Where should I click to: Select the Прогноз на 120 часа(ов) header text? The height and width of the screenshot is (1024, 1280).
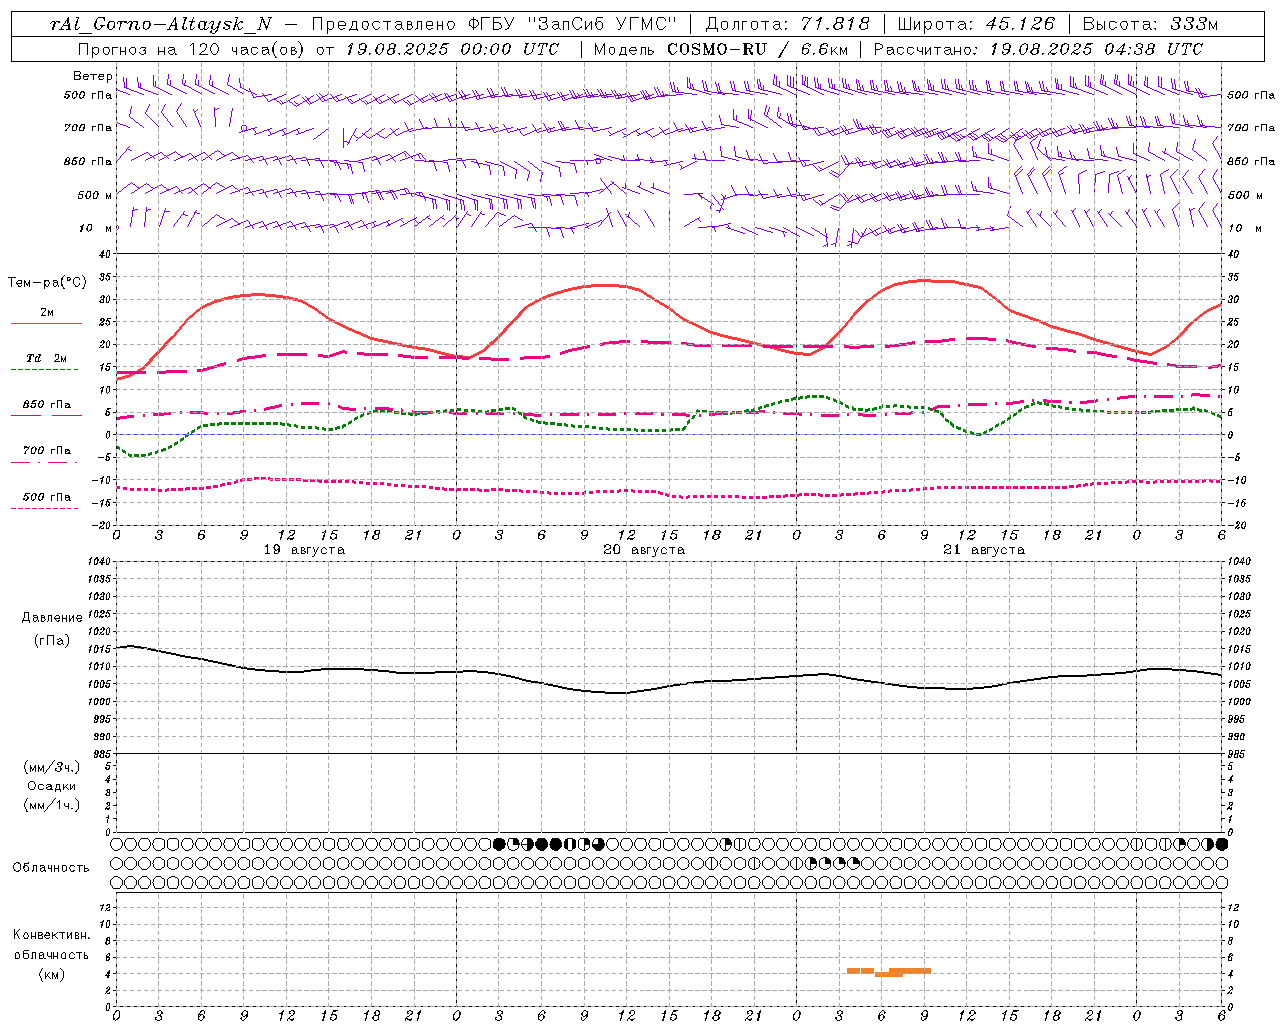pyautogui.click(x=192, y=49)
